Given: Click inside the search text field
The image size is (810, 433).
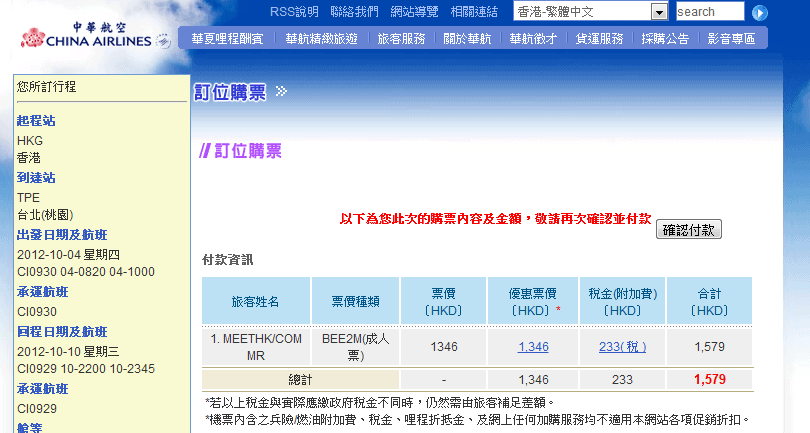Looking at the screenshot, I should tap(709, 12).
